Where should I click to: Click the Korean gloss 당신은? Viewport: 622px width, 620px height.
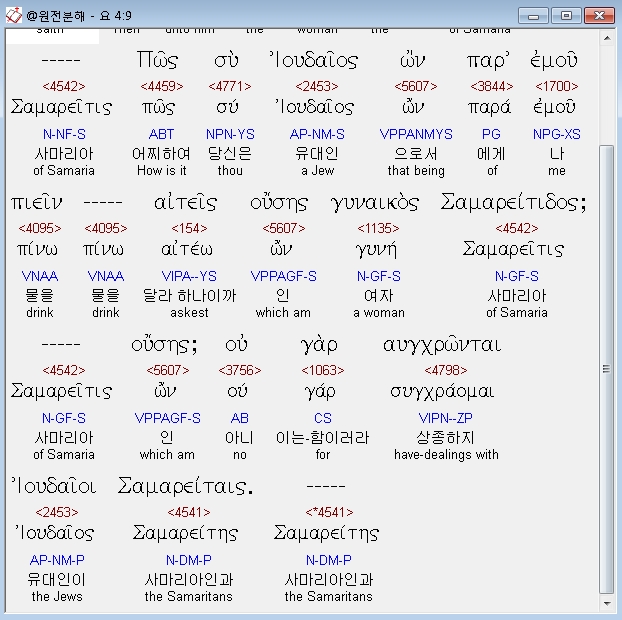point(230,154)
